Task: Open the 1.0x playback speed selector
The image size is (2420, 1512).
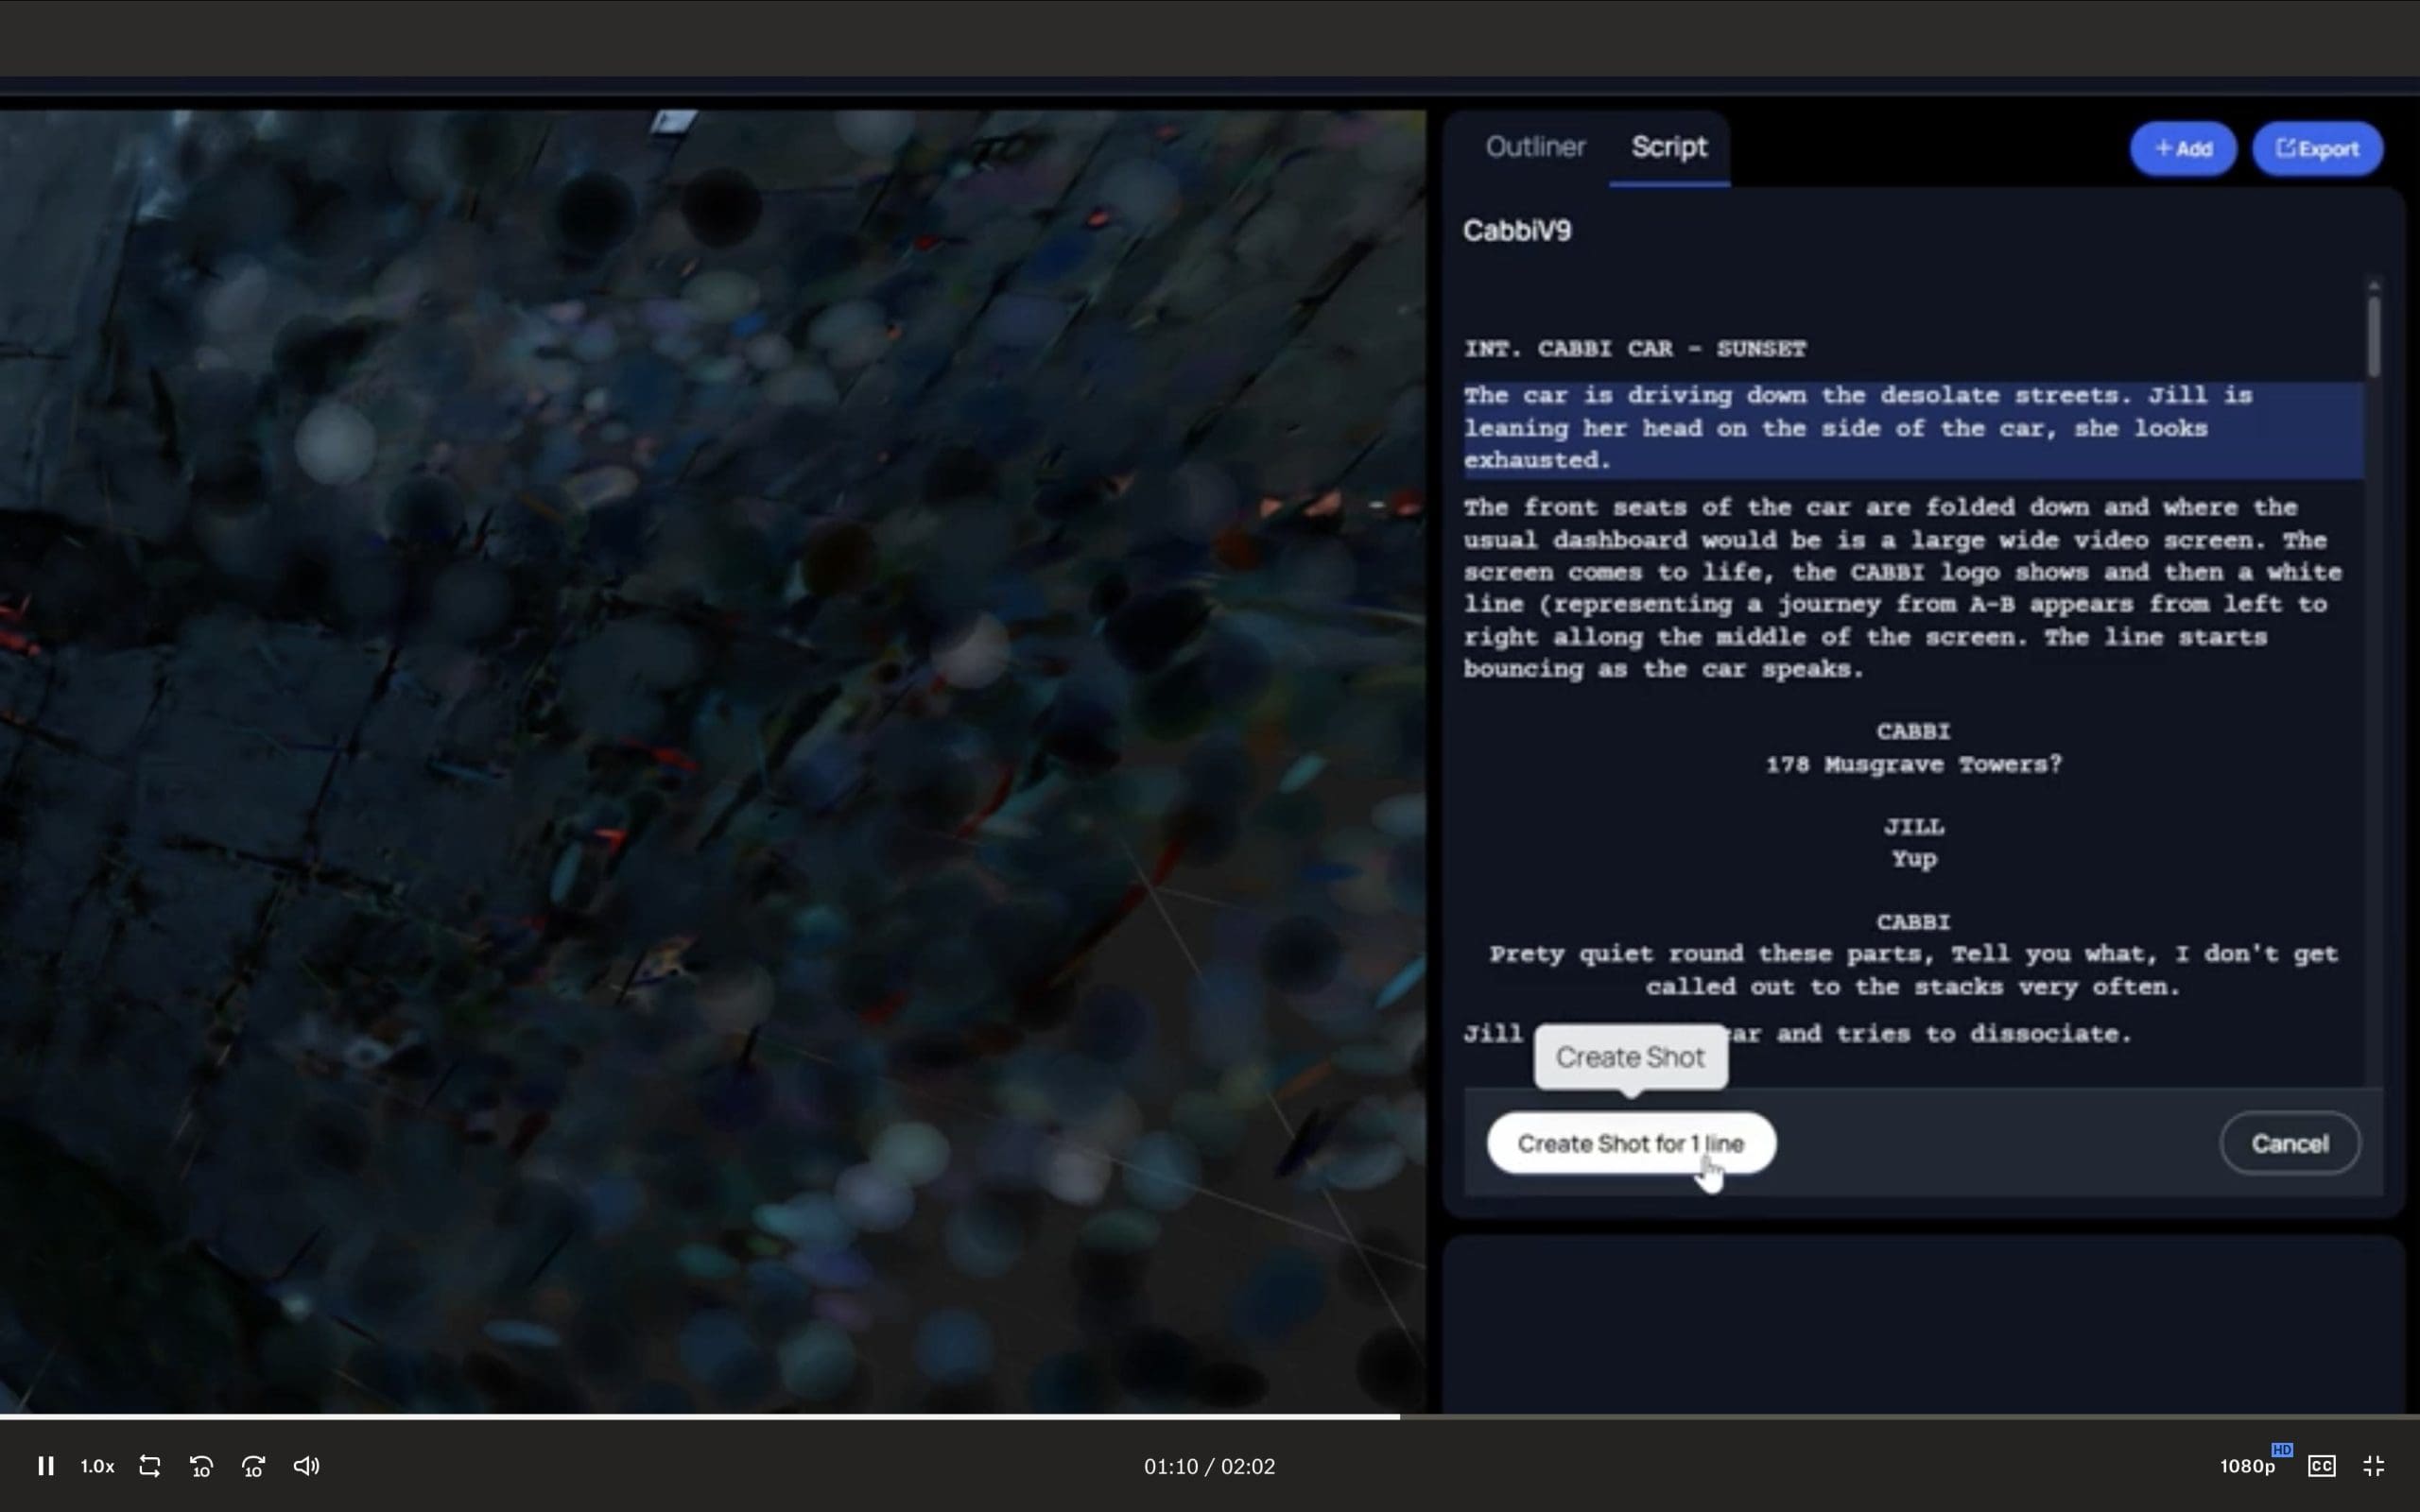Action: click(97, 1466)
